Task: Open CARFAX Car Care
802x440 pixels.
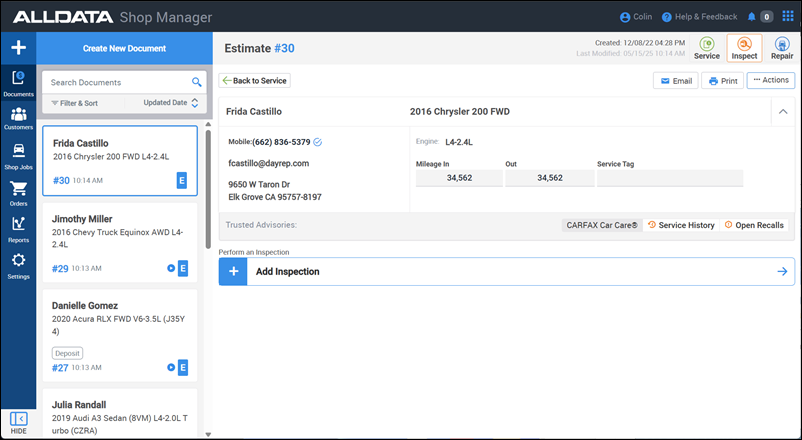Action: 602,225
